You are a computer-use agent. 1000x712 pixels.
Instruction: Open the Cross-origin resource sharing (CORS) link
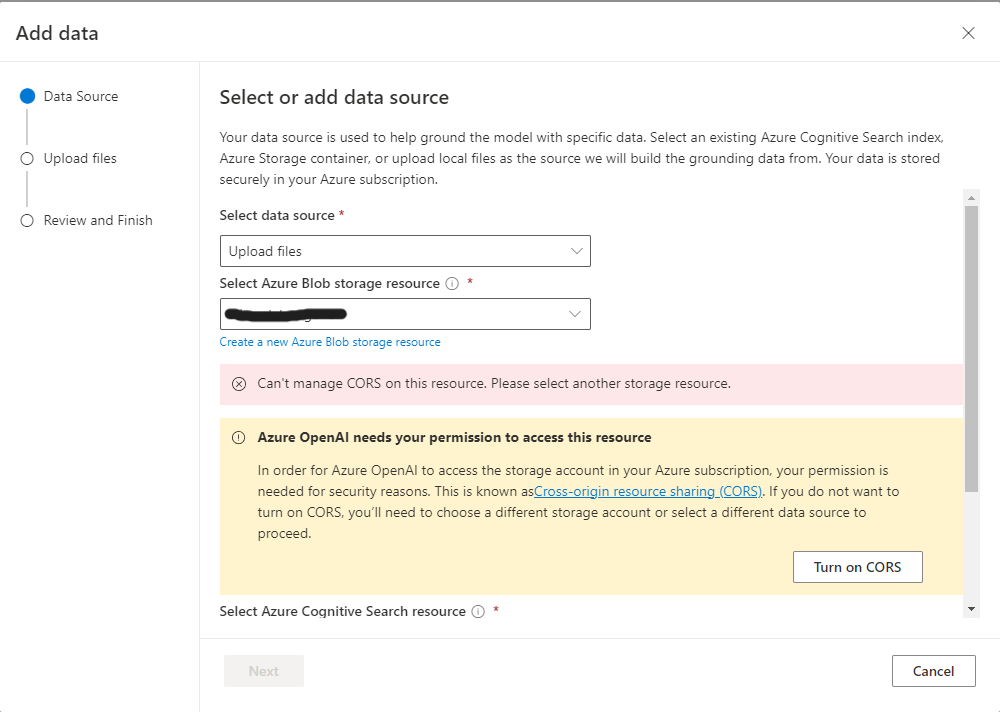click(648, 491)
